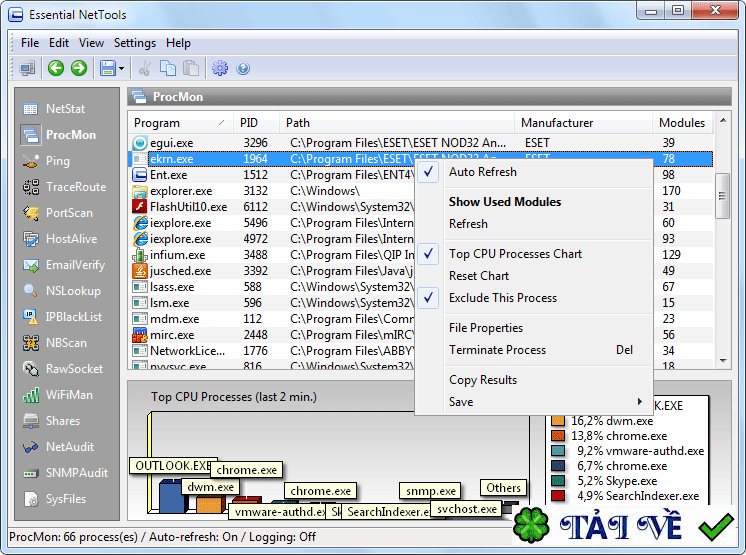The image size is (746, 555).
Task: Click the red SearchIndexer.exe legend swatch
Action: [558, 496]
